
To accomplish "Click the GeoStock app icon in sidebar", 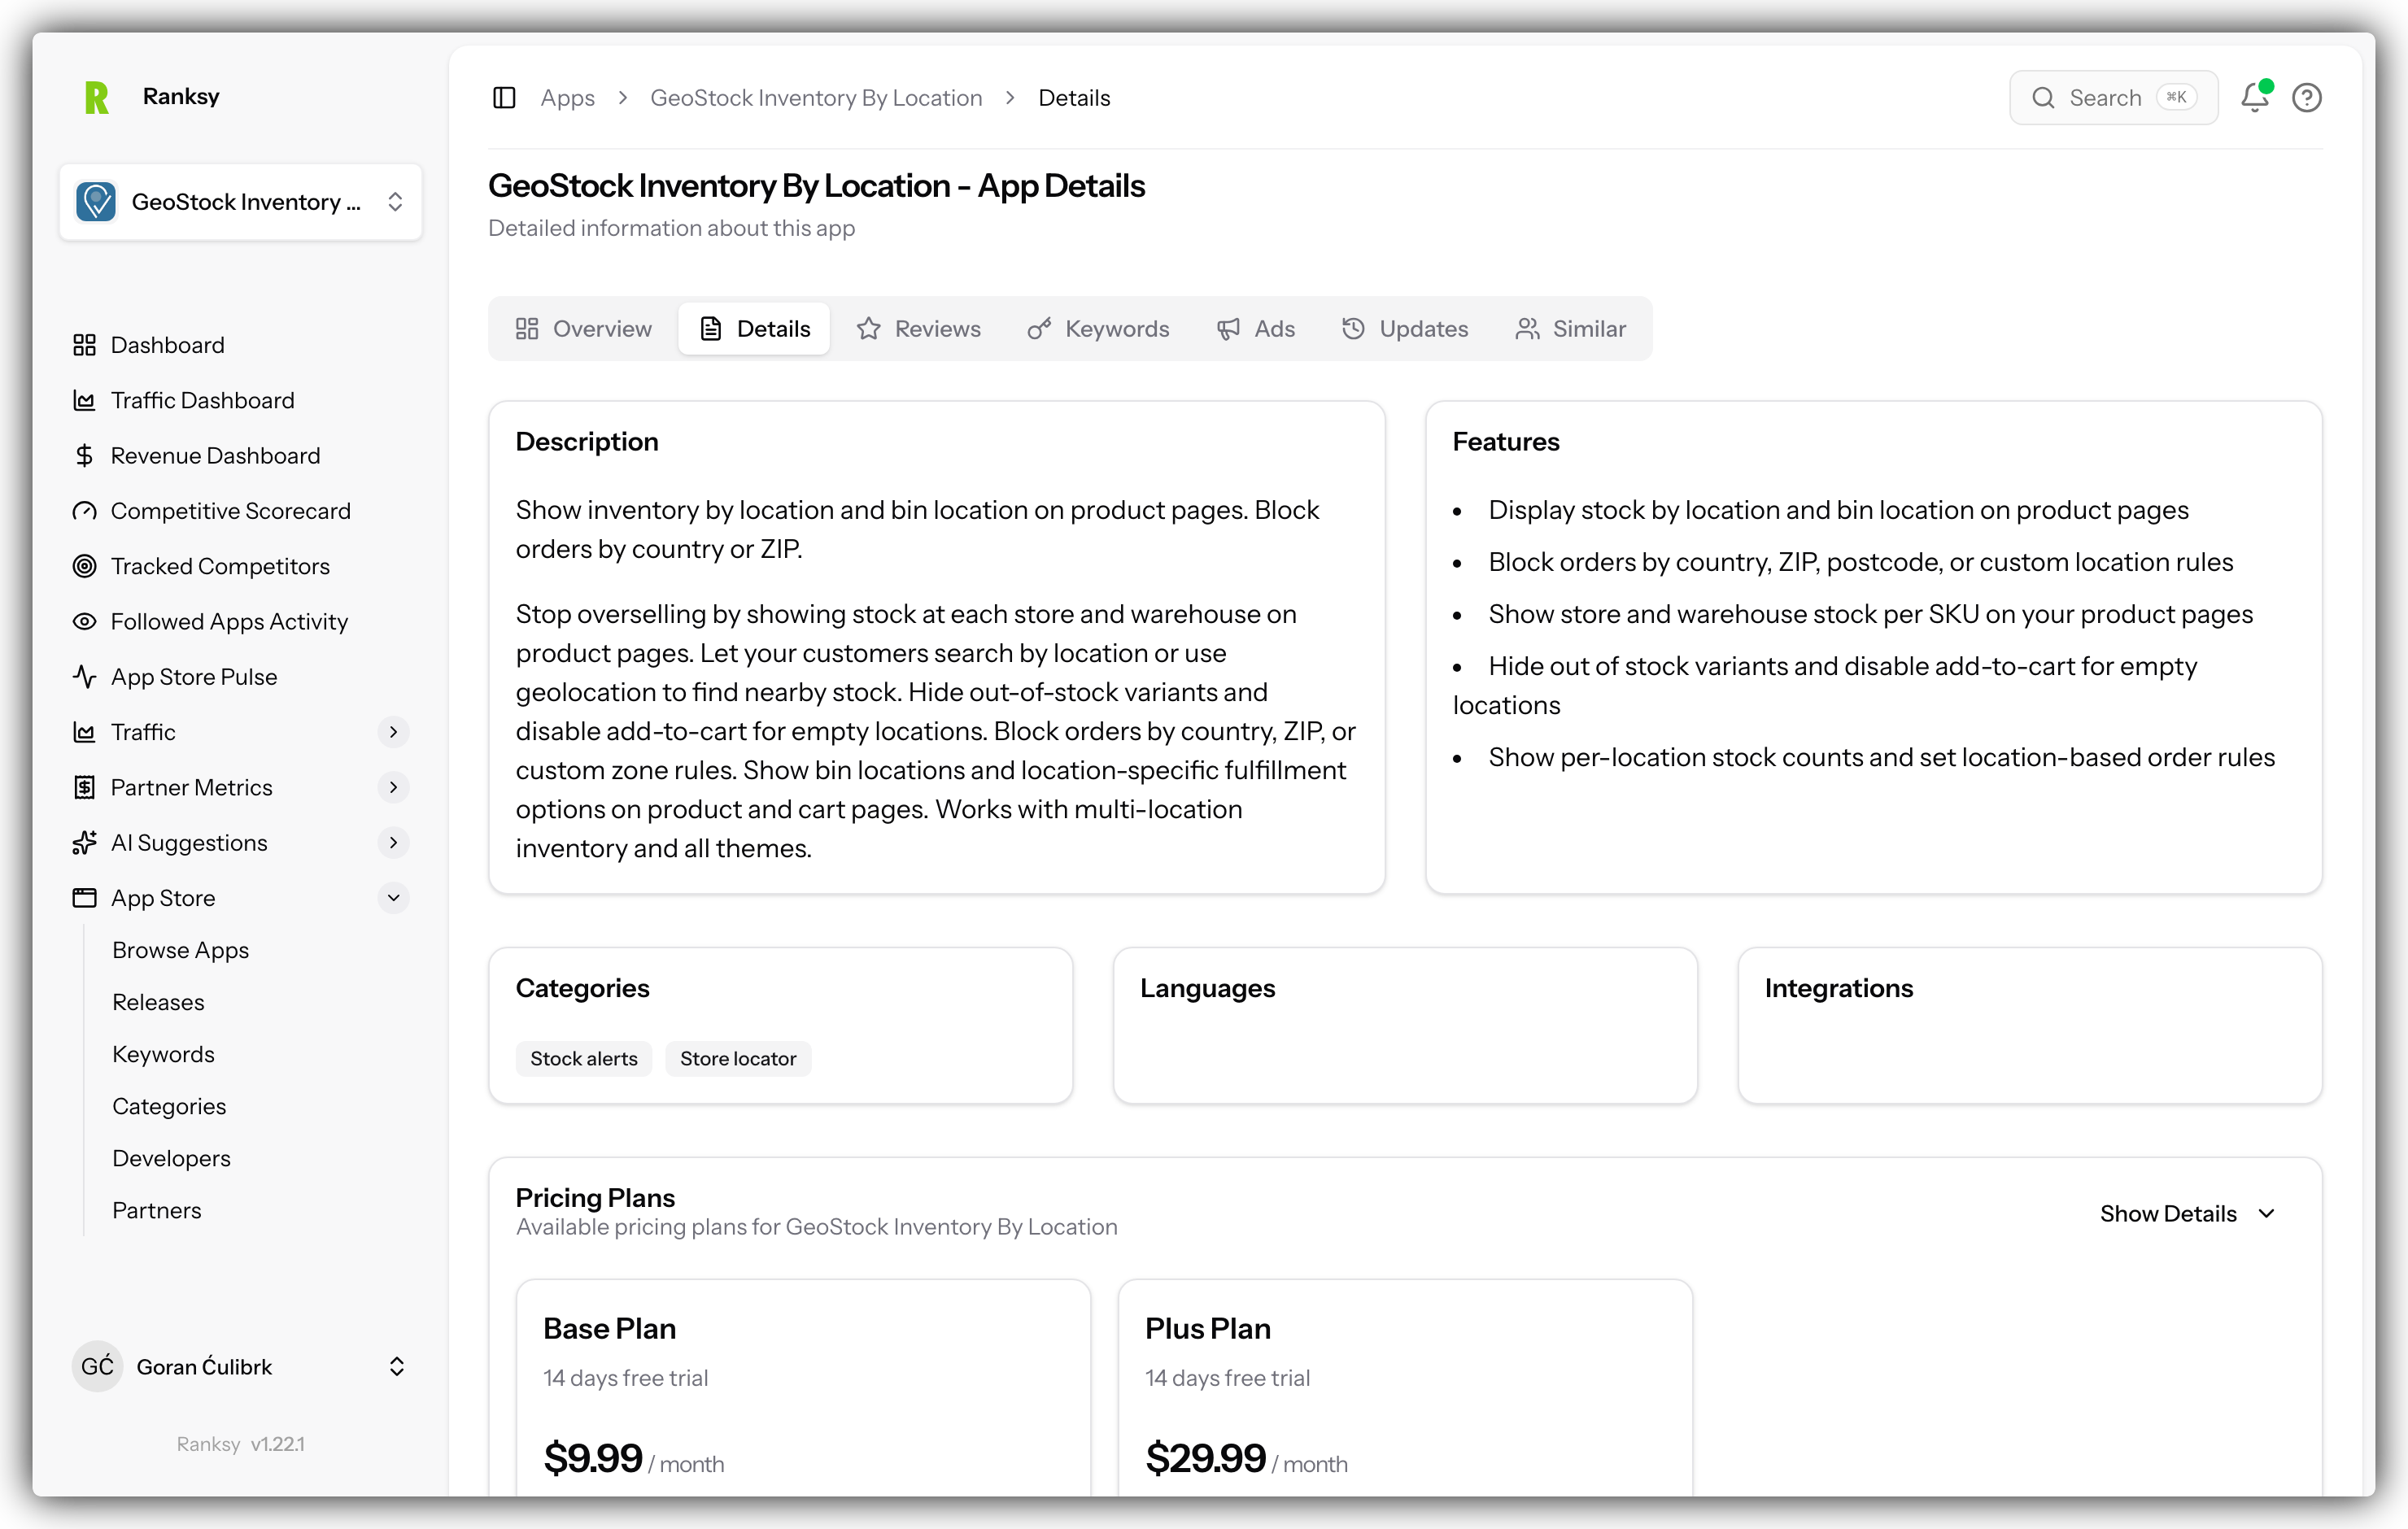I will click(96, 202).
